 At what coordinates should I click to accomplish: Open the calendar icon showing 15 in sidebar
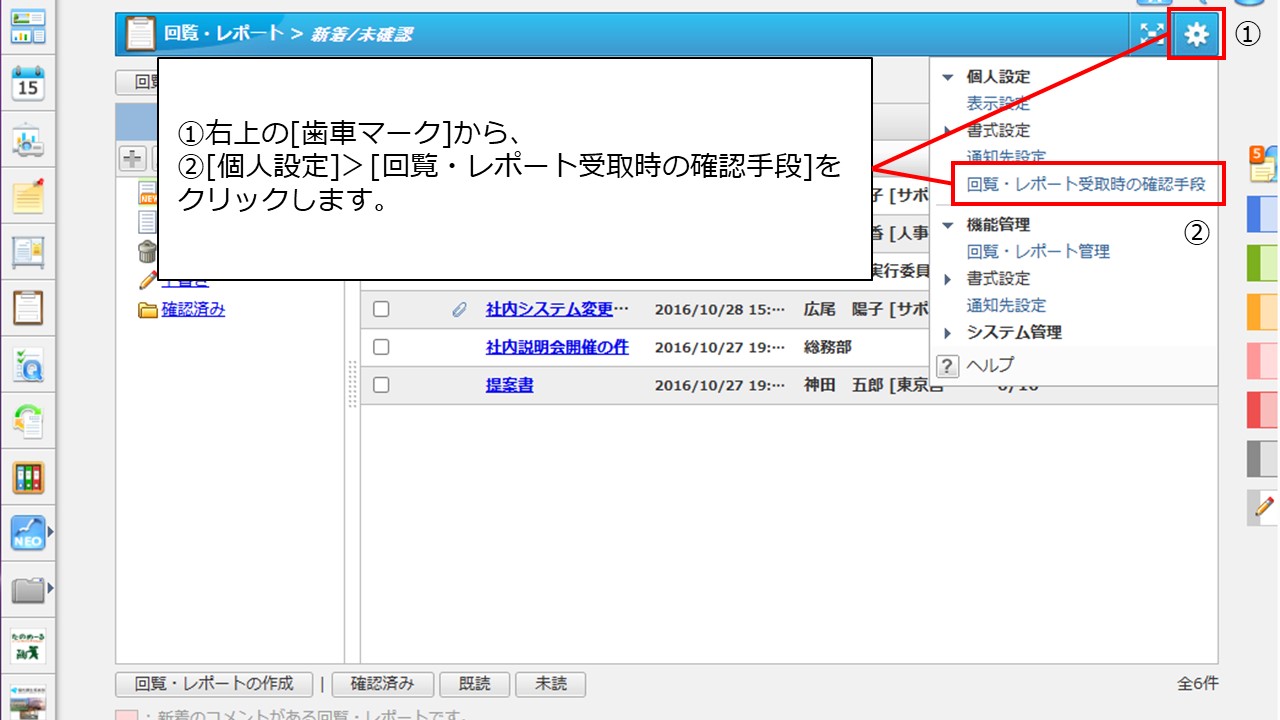pyautogui.click(x=28, y=84)
